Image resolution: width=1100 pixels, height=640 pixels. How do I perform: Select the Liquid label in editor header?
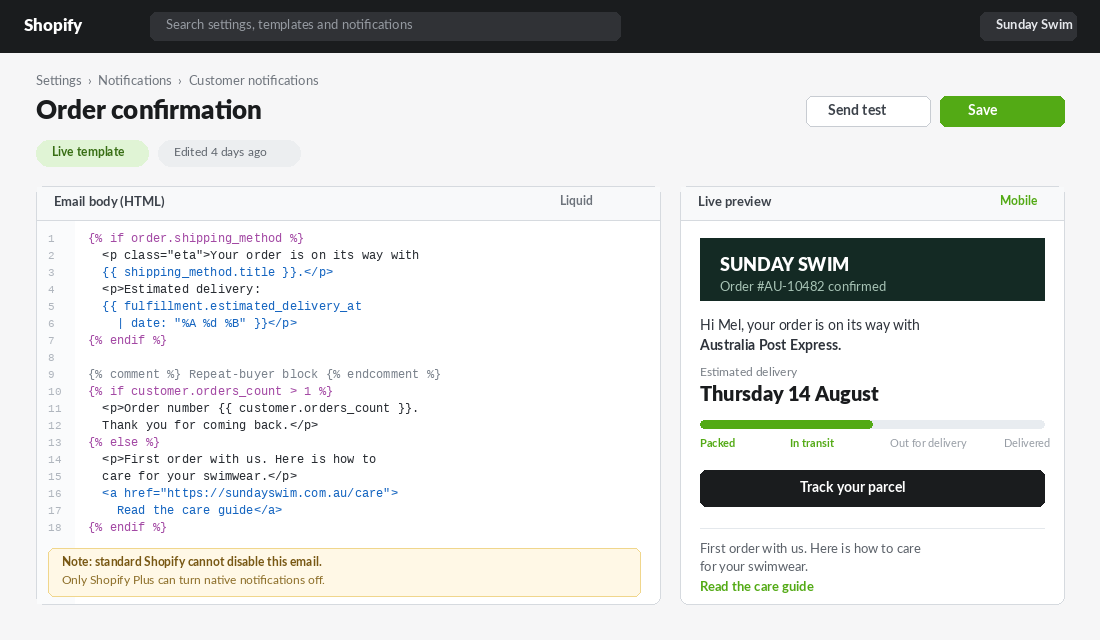coord(576,201)
